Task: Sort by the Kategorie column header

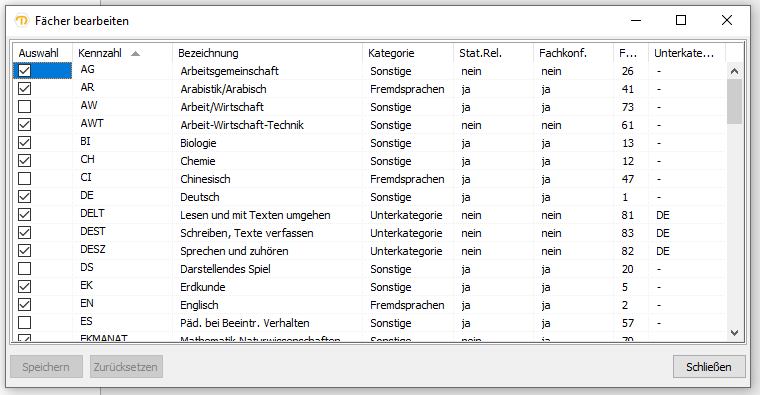Action: (x=408, y=53)
